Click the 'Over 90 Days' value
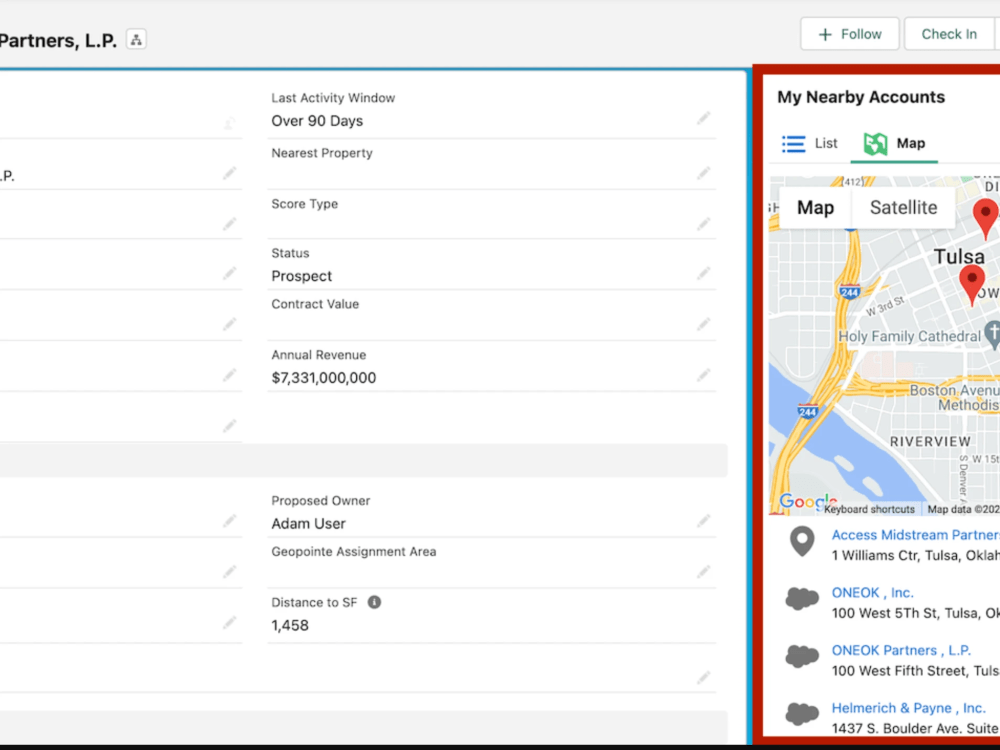Image resolution: width=1000 pixels, height=750 pixels. click(x=317, y=121)
